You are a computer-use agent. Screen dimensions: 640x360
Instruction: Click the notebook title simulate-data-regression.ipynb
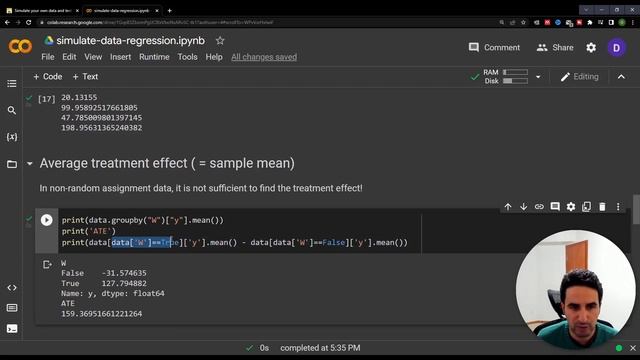click(x=131, y=41)
